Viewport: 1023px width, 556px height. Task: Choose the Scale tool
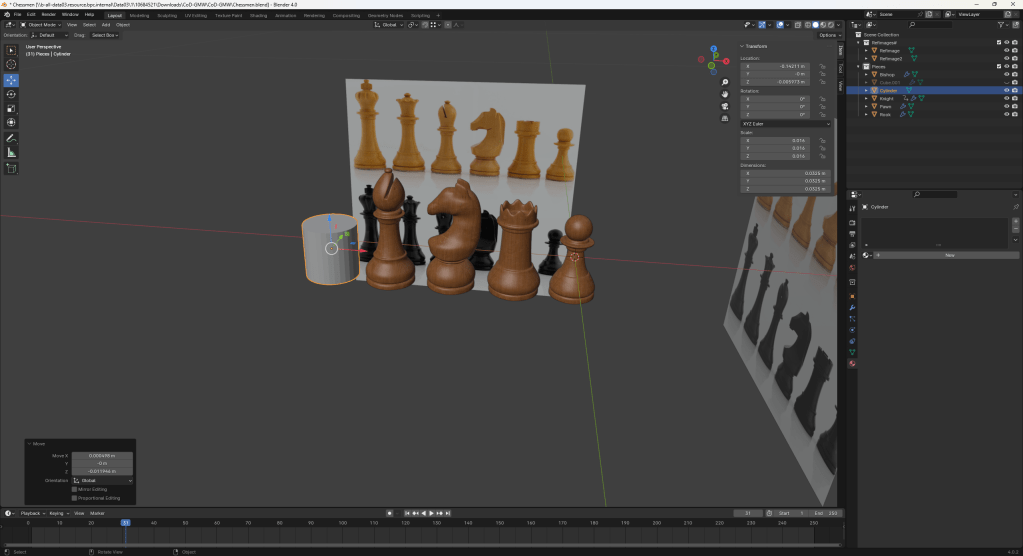(x=12, y=108)
